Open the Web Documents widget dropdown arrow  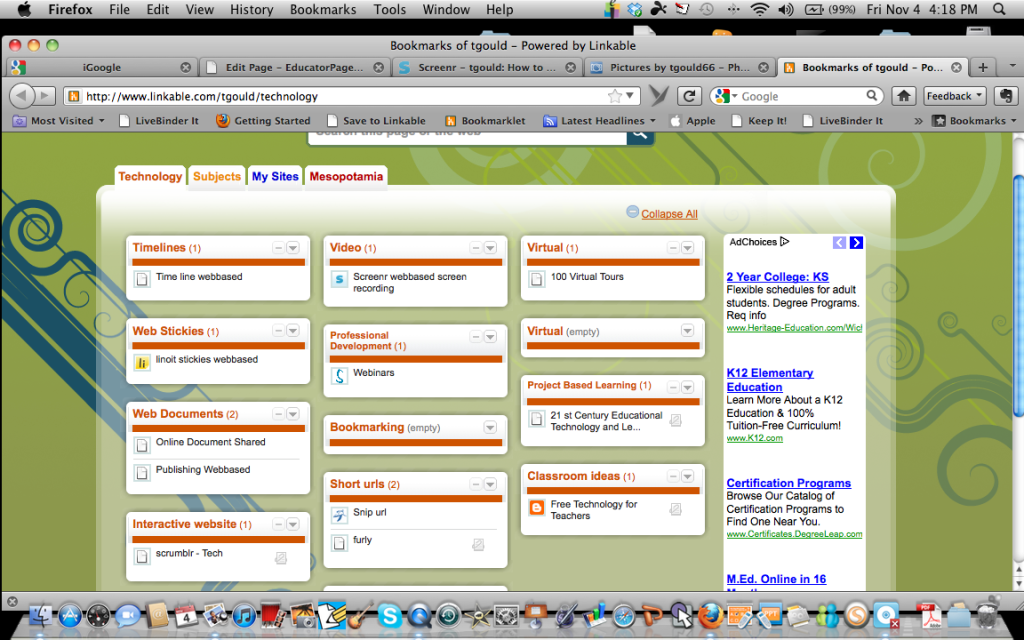pos(293,414)
